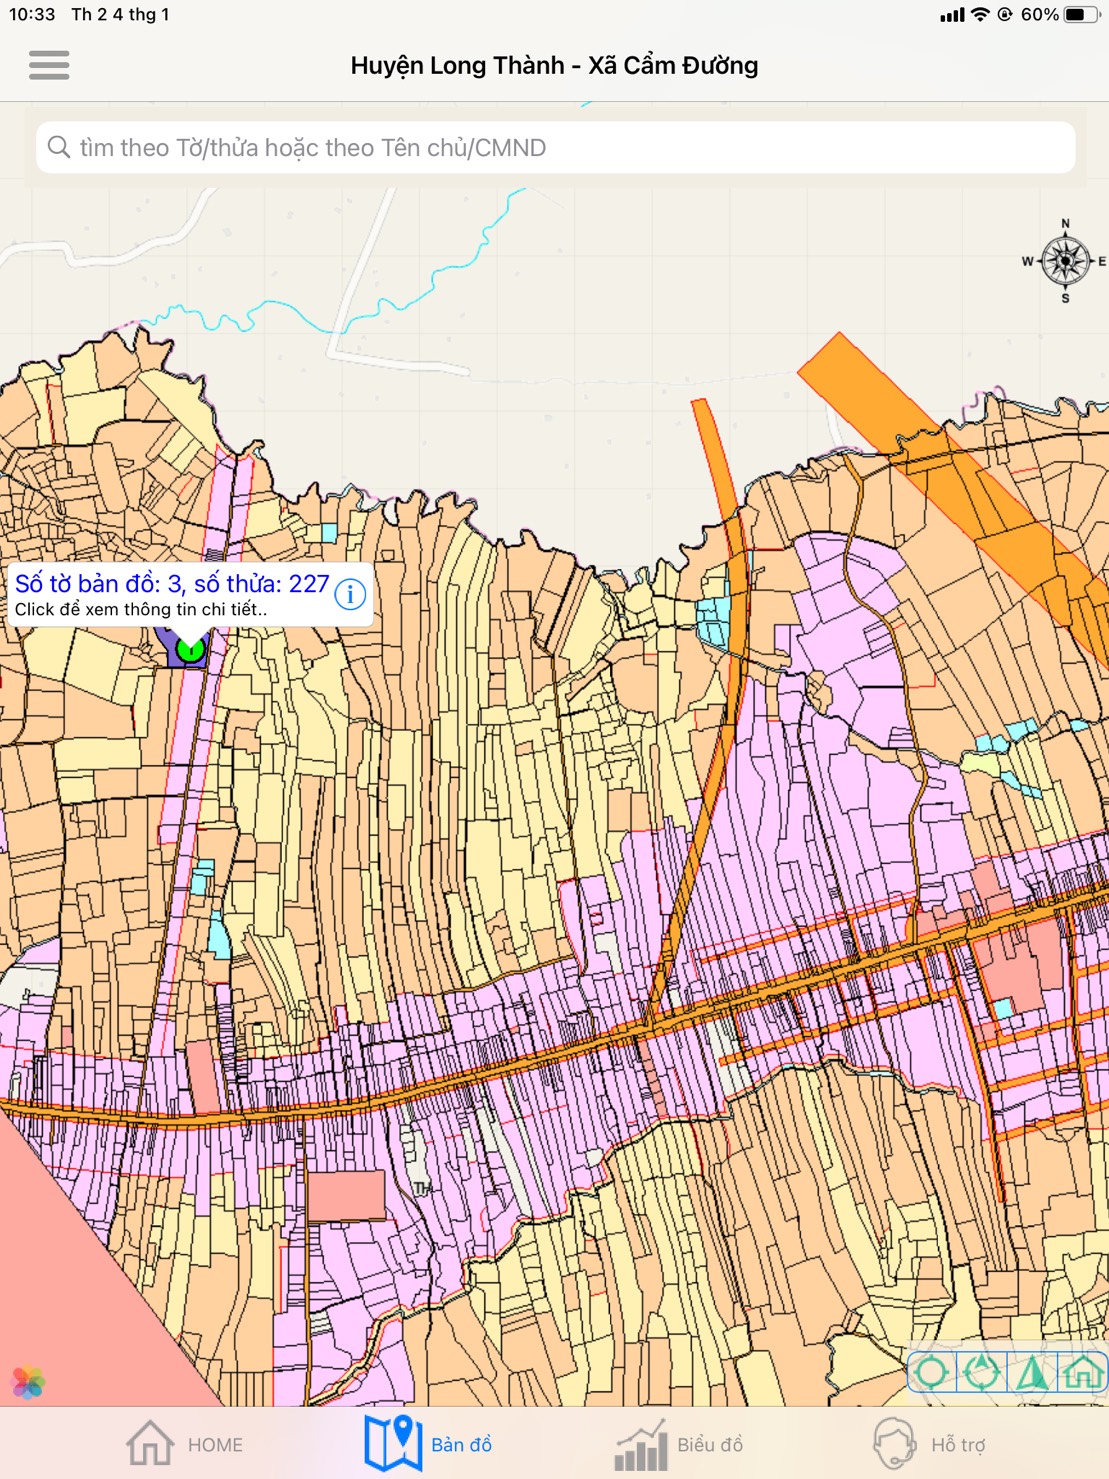This screenshot has width=1109, height=1479.
Task: Switch to the HOME tab
Action: point(185,1444)
